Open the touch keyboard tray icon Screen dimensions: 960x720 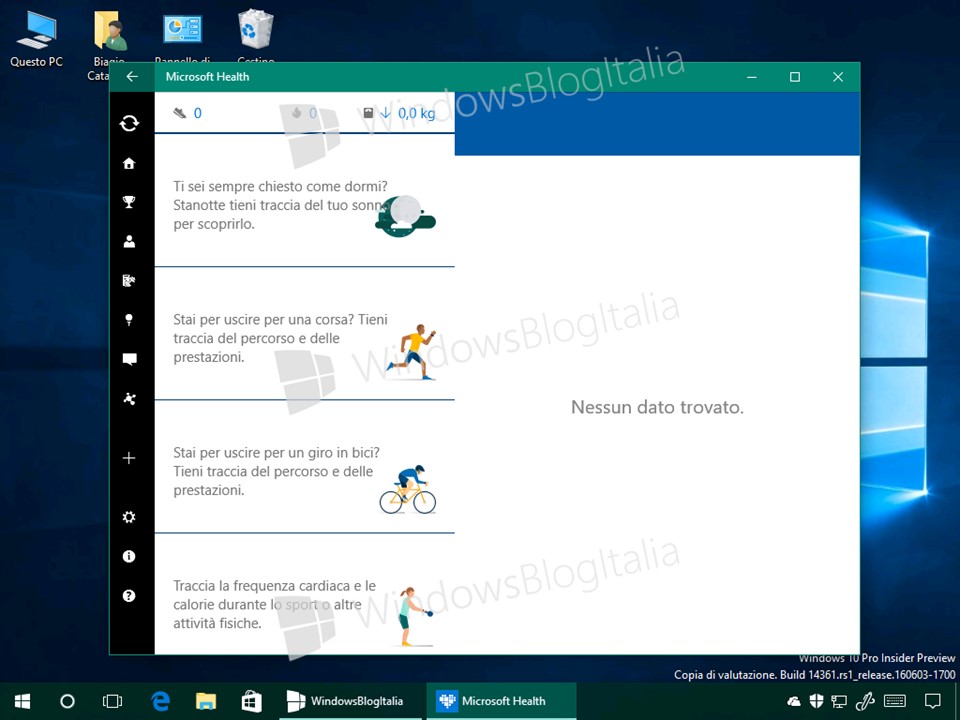(895, 701)
